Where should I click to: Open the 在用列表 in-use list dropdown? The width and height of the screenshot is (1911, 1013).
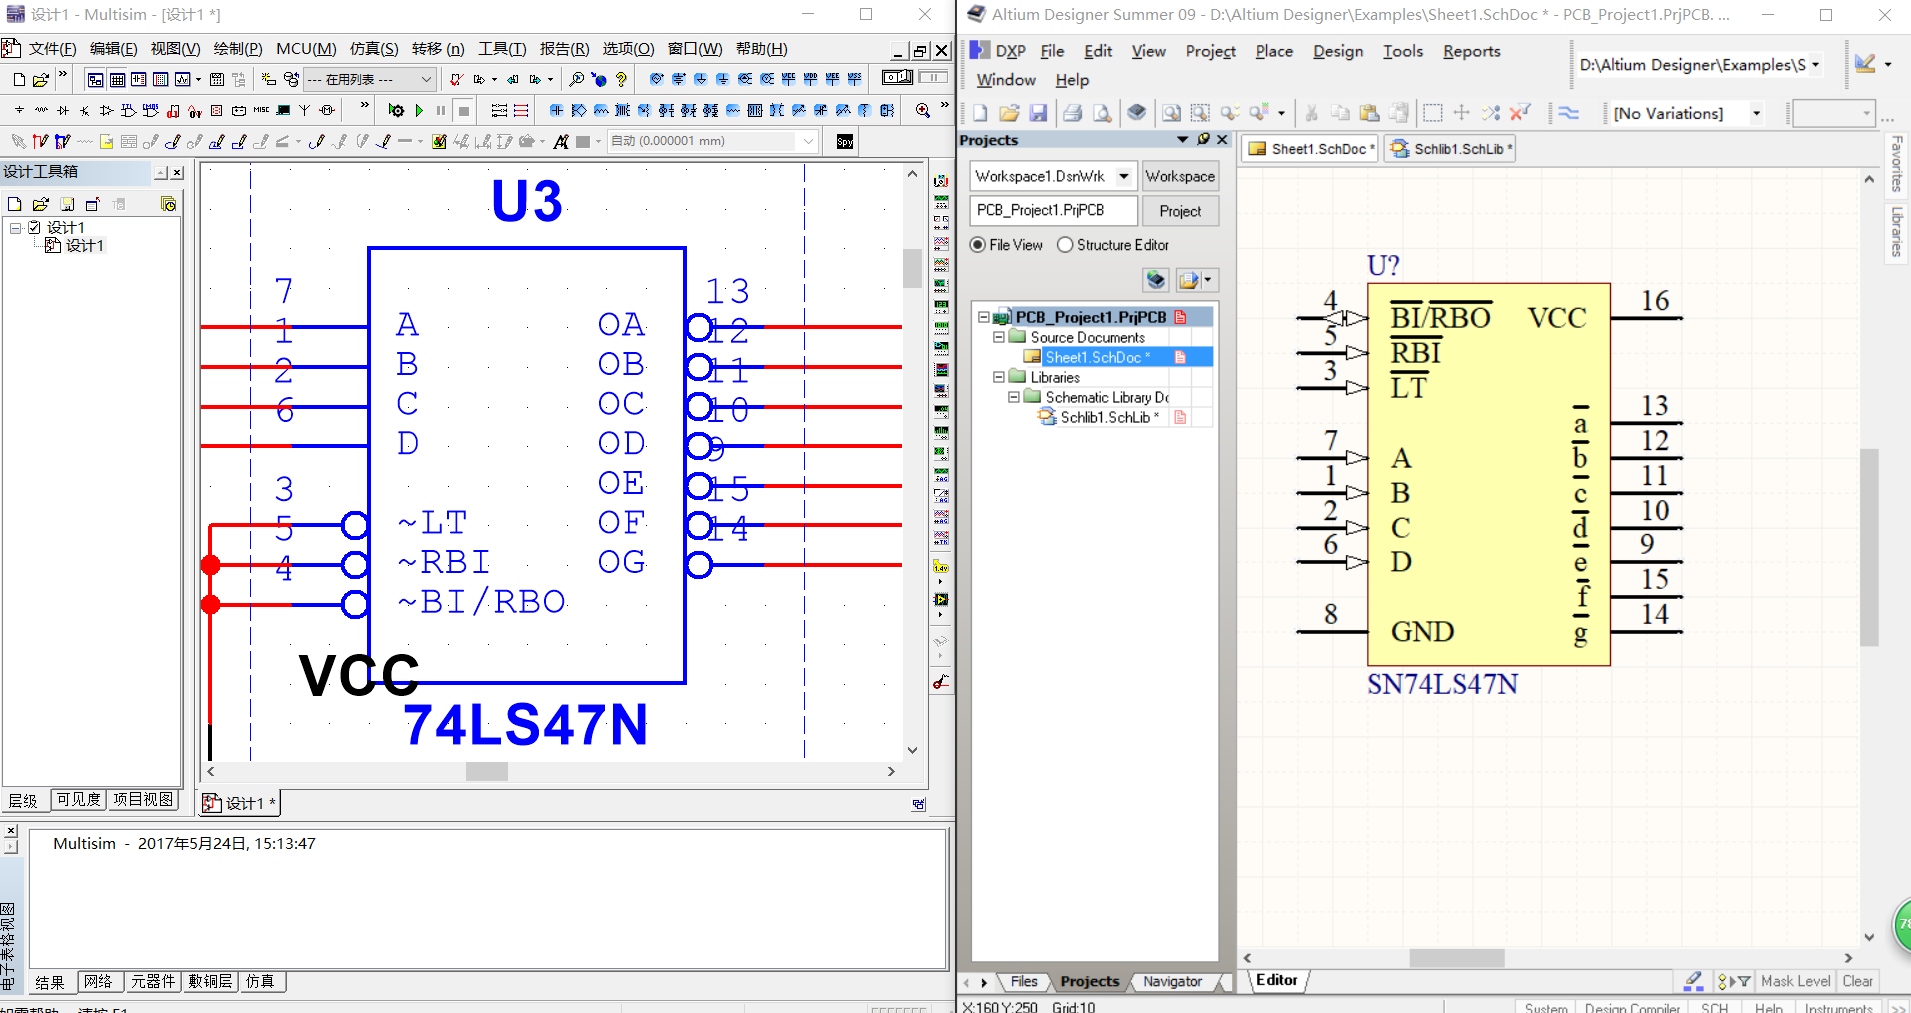click(x=426, y=79)
